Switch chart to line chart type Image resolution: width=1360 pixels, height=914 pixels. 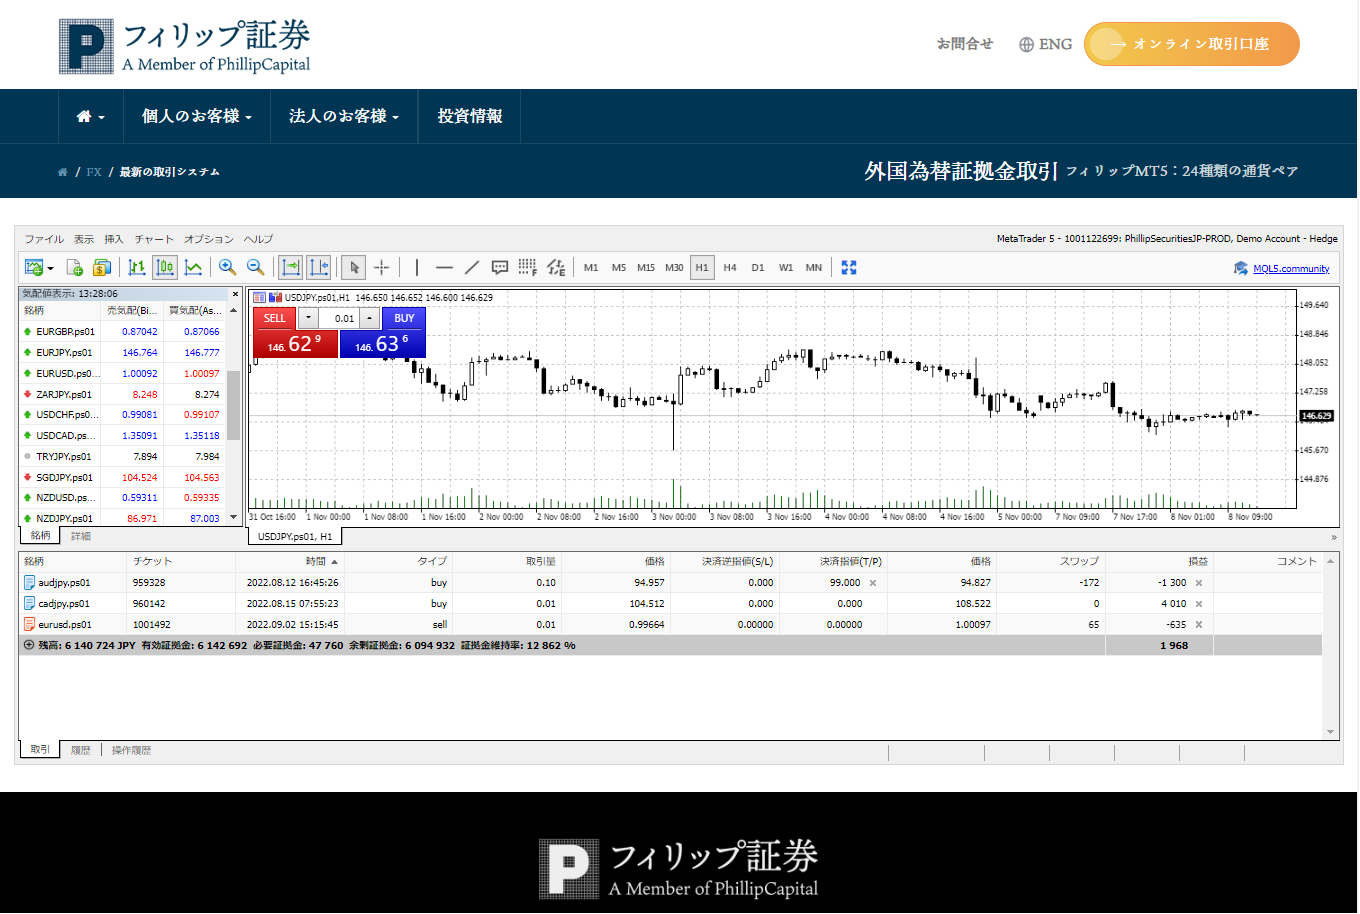coord(194,267)
